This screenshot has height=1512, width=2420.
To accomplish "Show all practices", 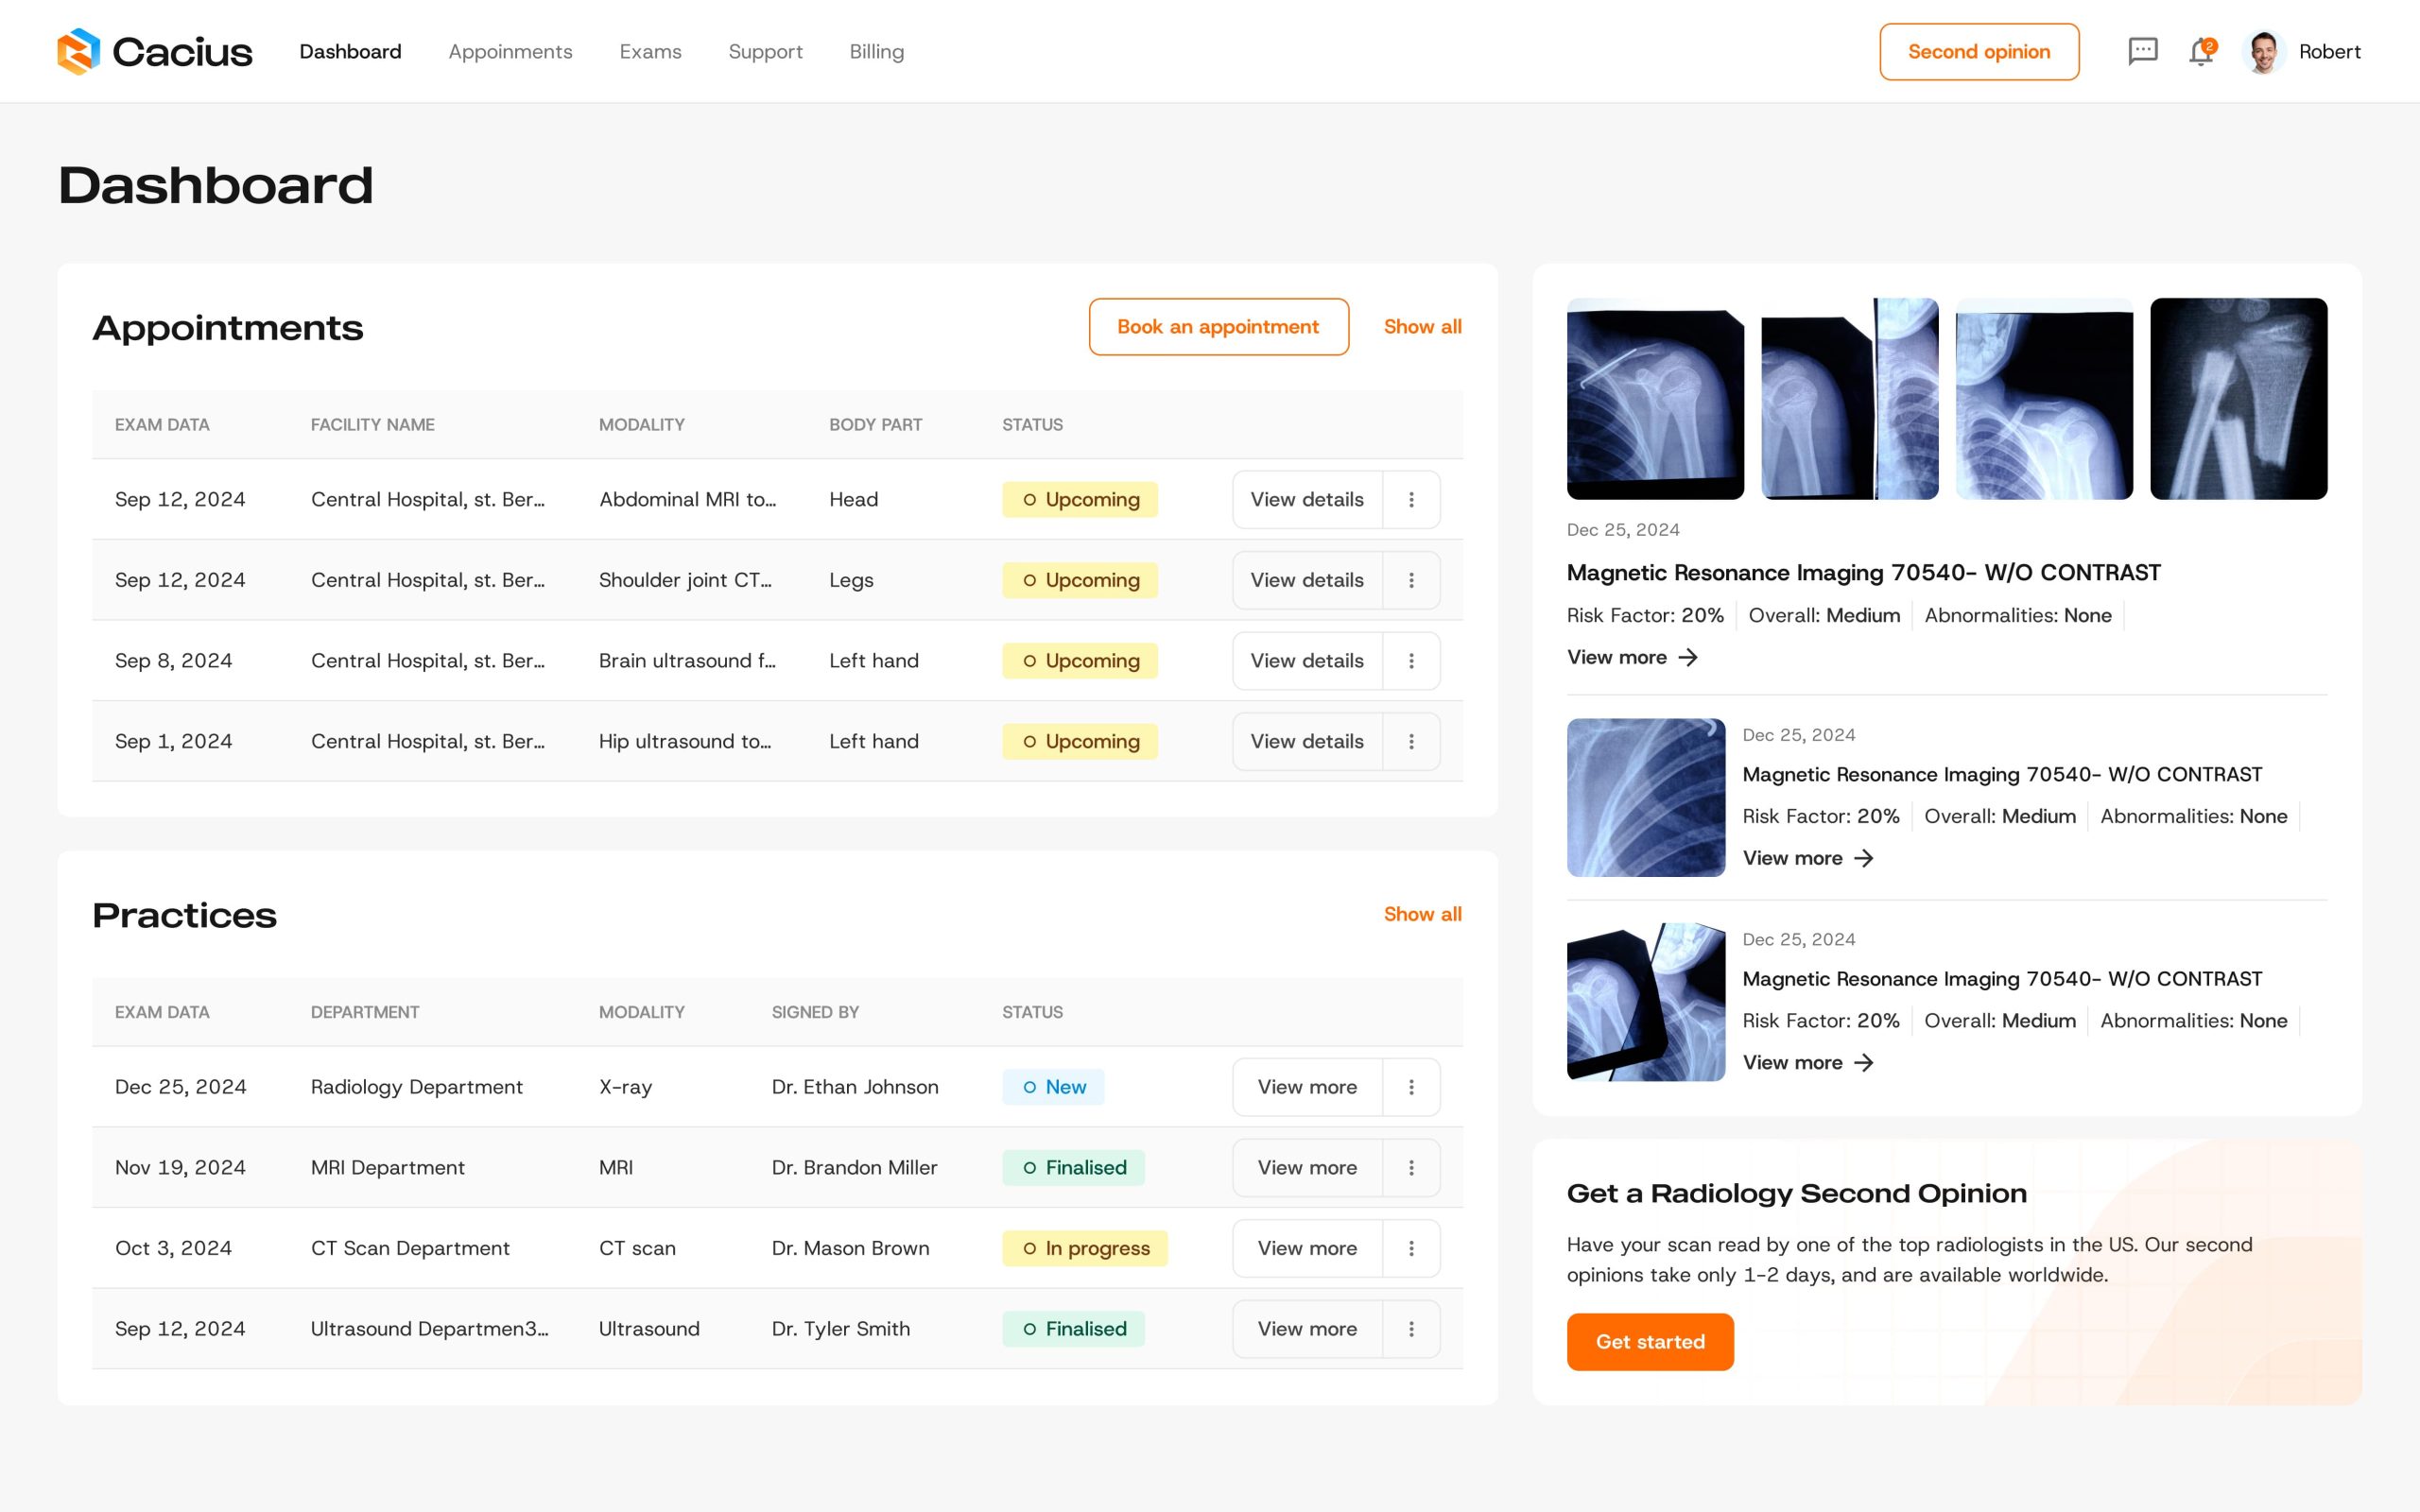I will [1422, 914].
